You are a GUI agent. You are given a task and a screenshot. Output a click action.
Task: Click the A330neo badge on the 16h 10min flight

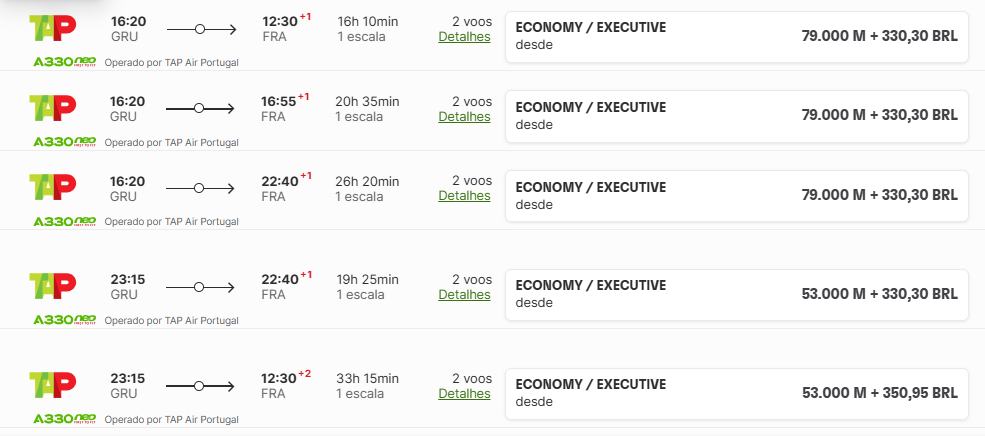[64, 62]
